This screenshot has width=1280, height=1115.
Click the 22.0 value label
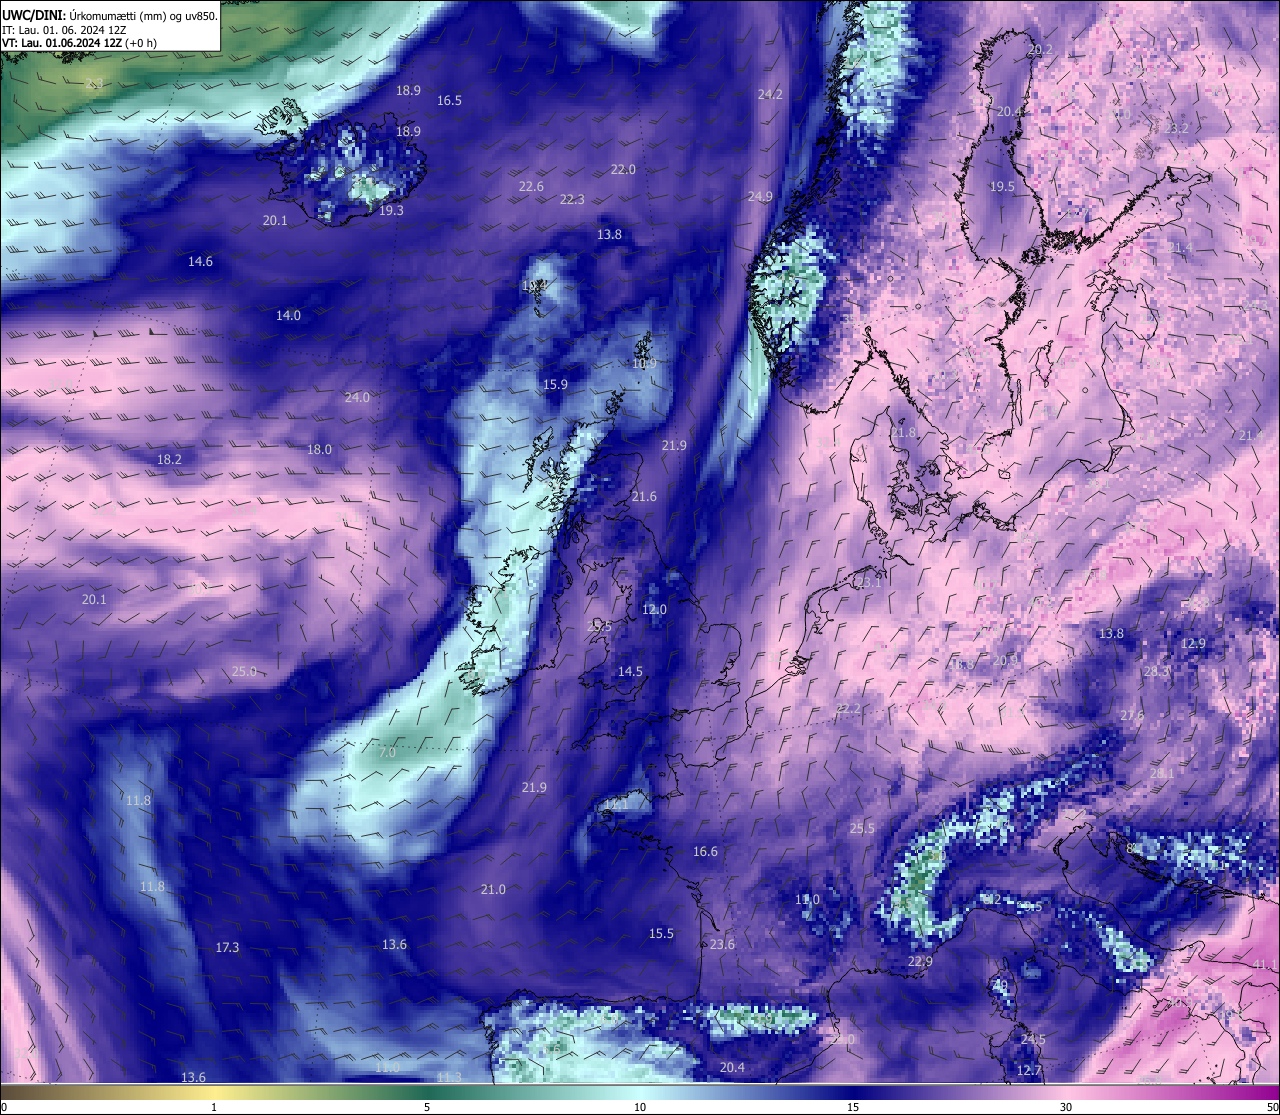point(623,170)
